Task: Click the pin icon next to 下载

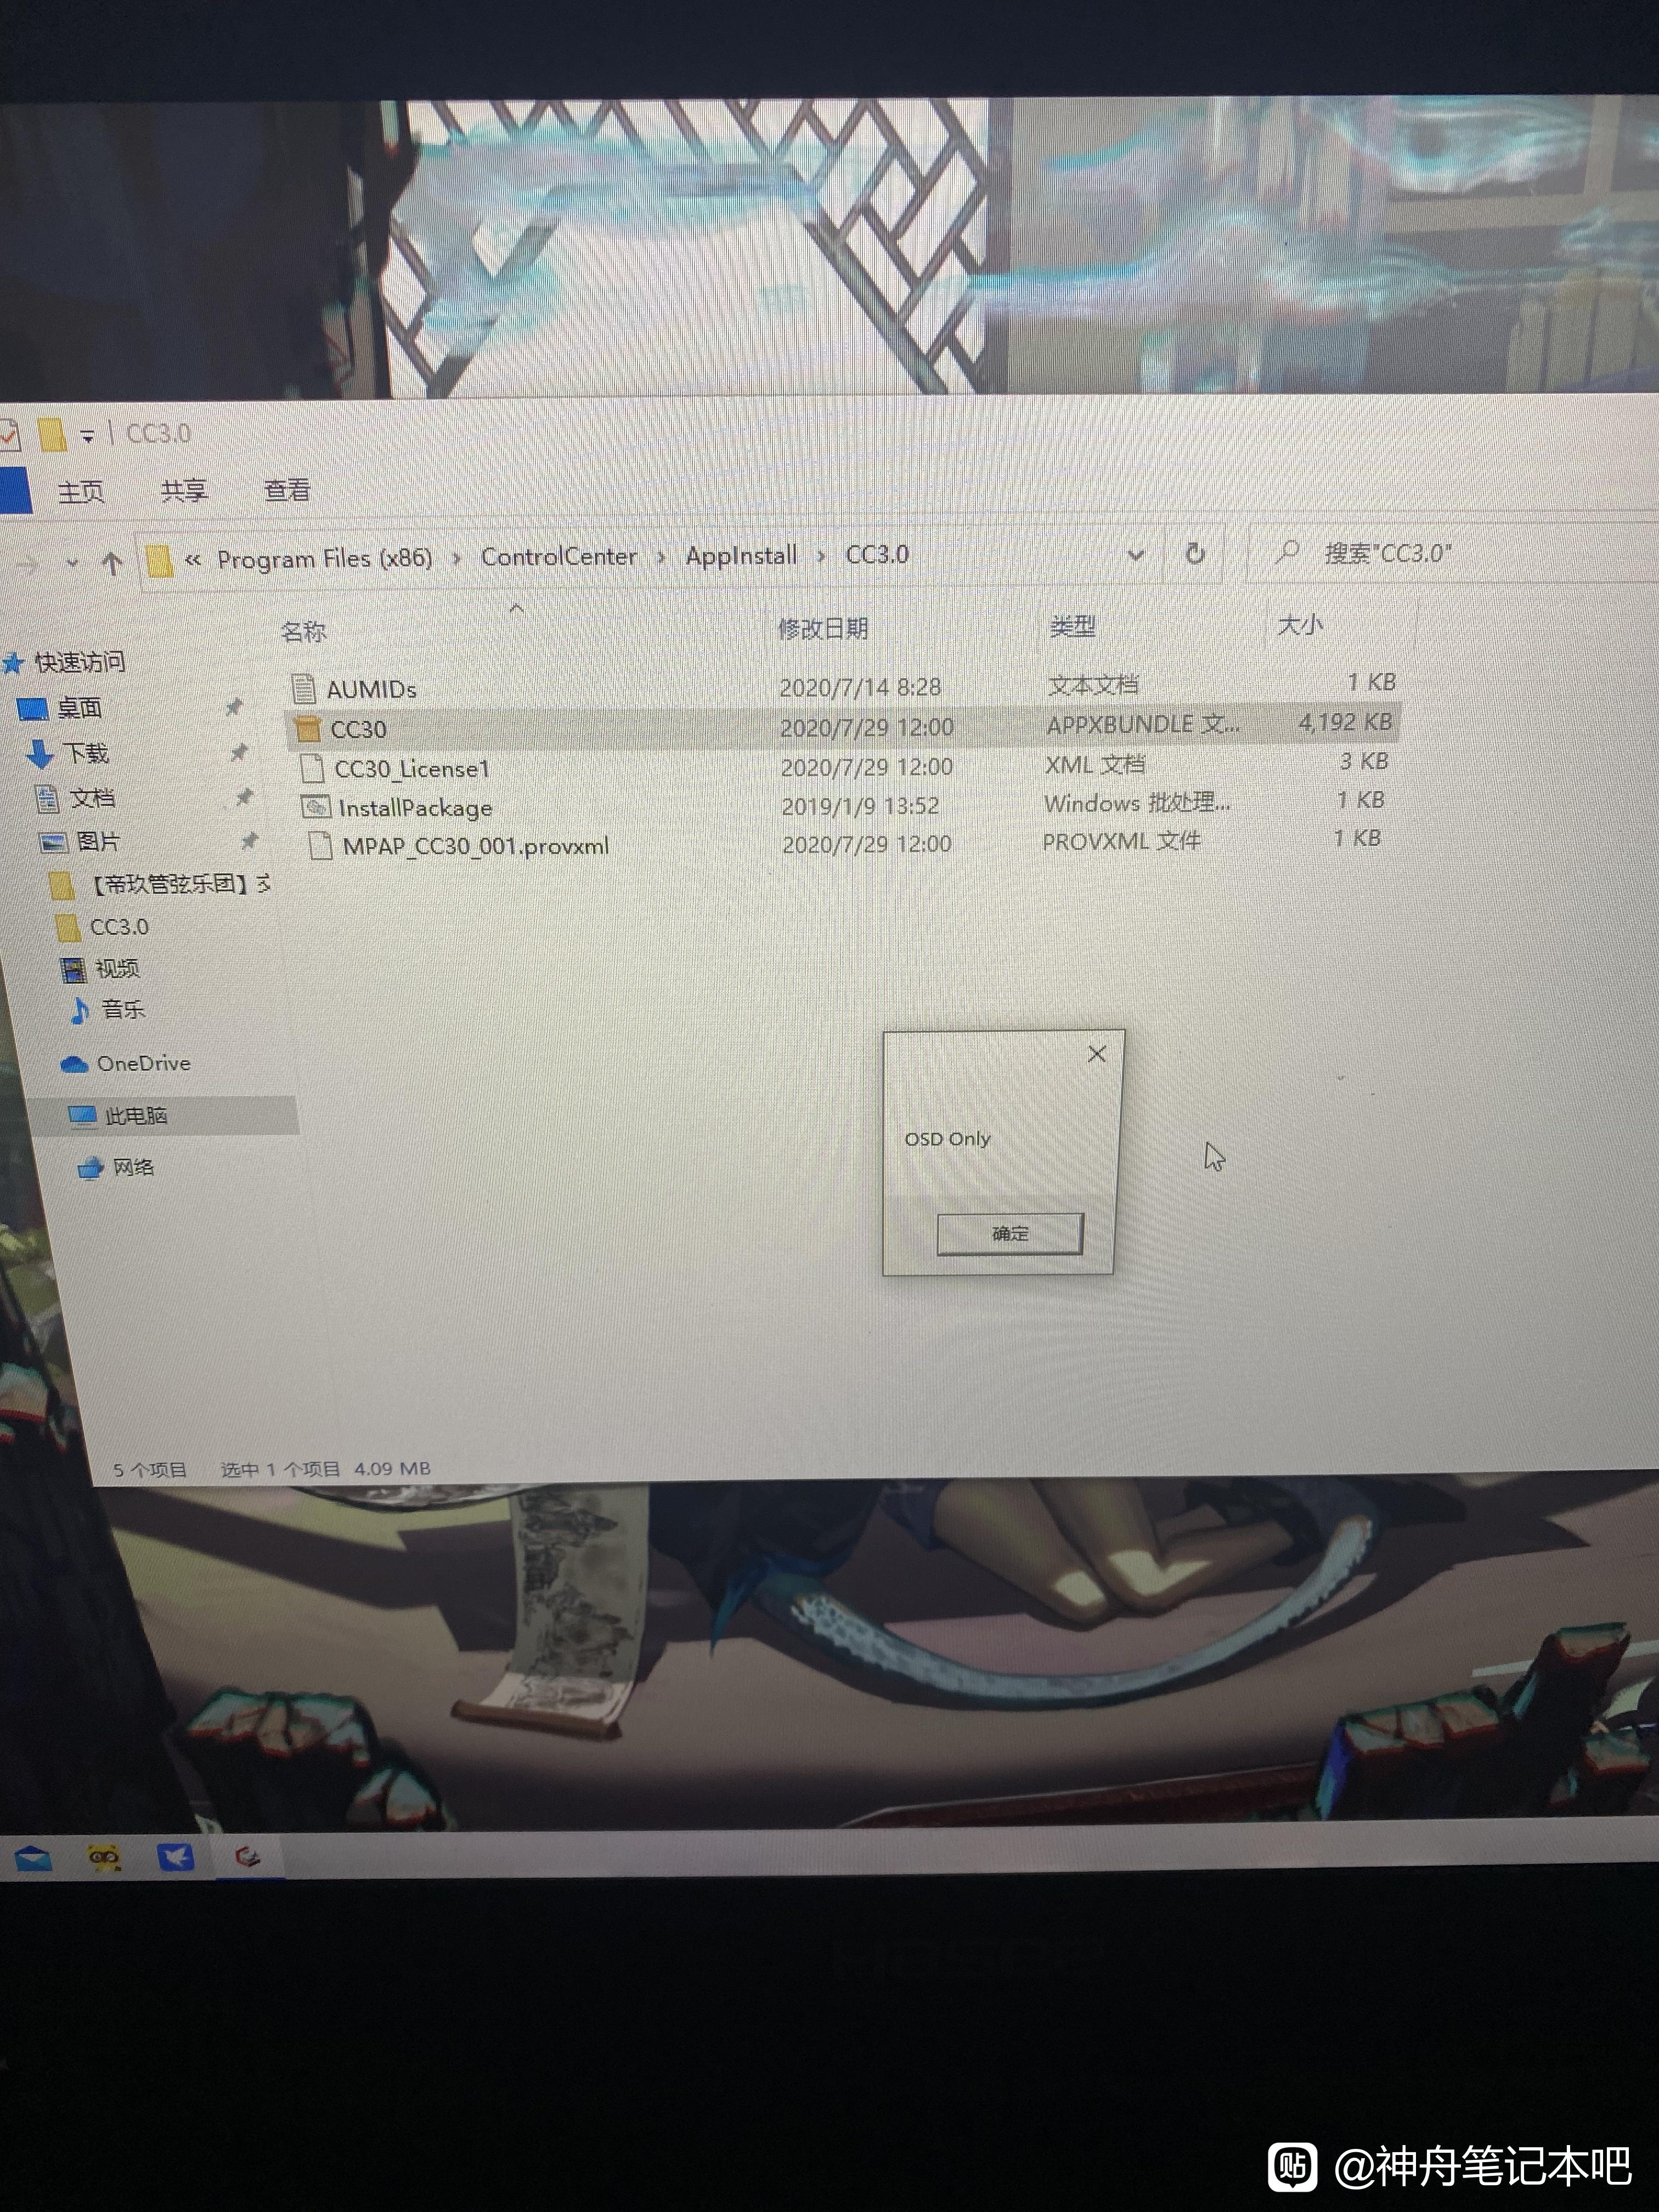Action: click(238, 752)
